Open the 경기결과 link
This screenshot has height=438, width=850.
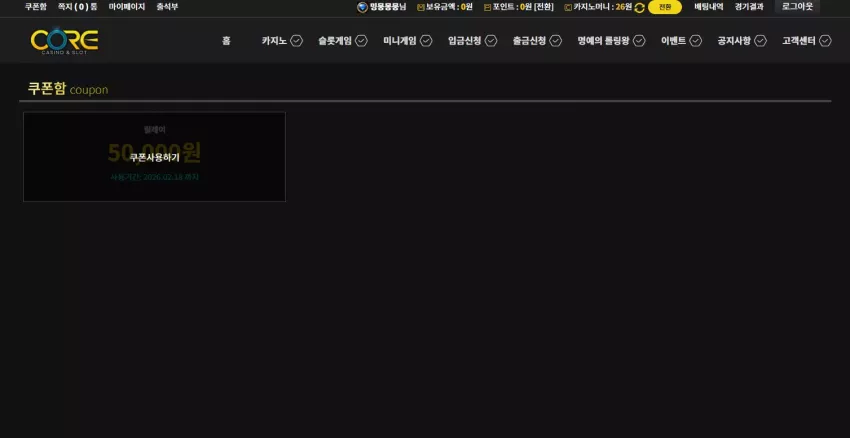[x=749, y=7]
